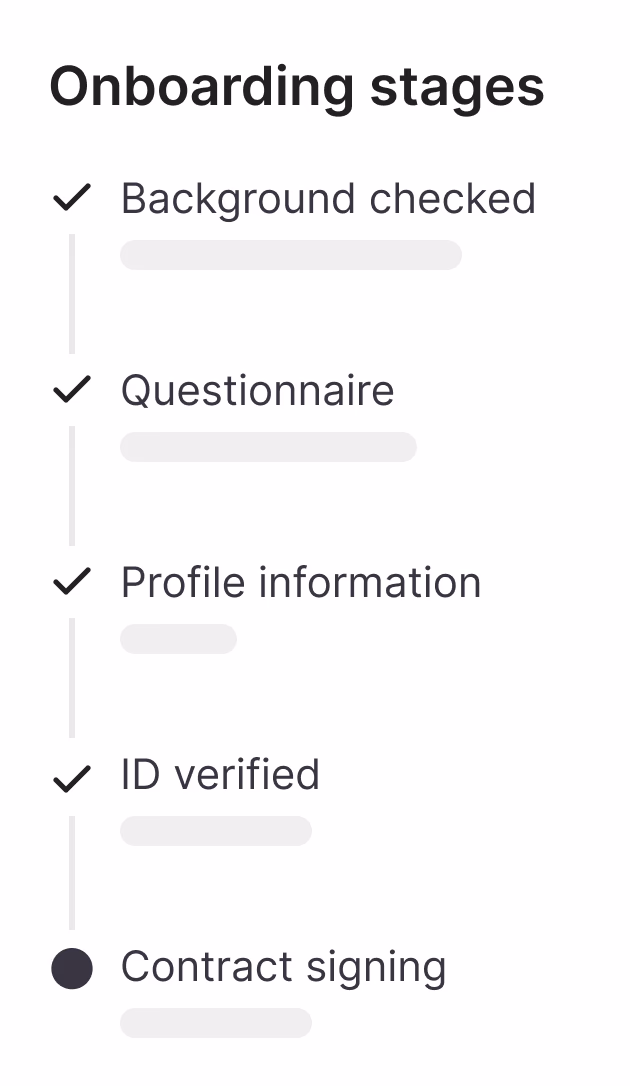Click the Contract signing current-step dot

pos(72,968)
